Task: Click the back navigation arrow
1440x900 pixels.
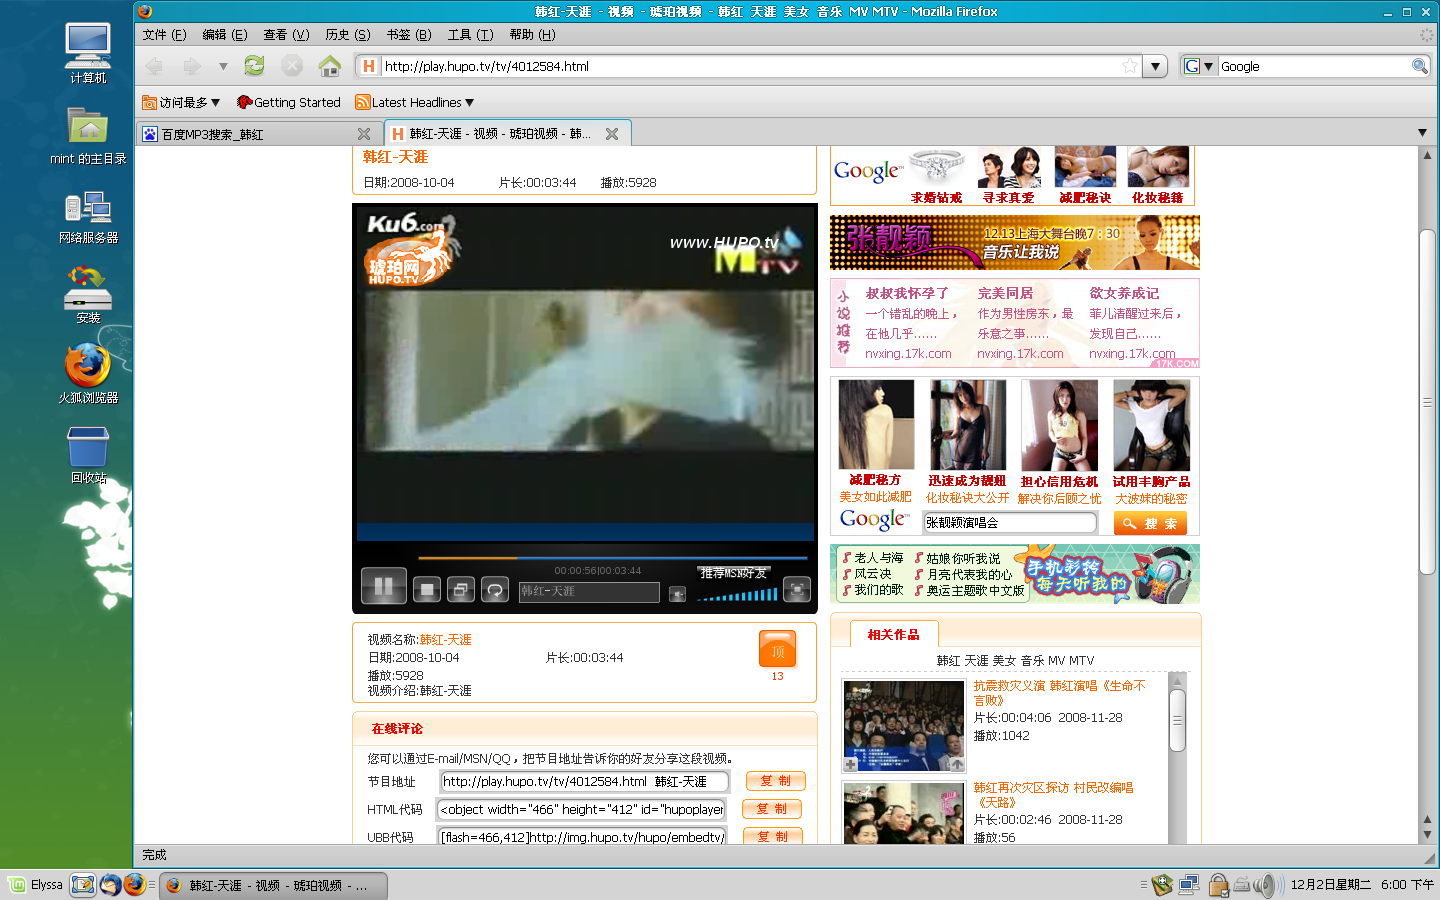Action: (x=154, y=66)
